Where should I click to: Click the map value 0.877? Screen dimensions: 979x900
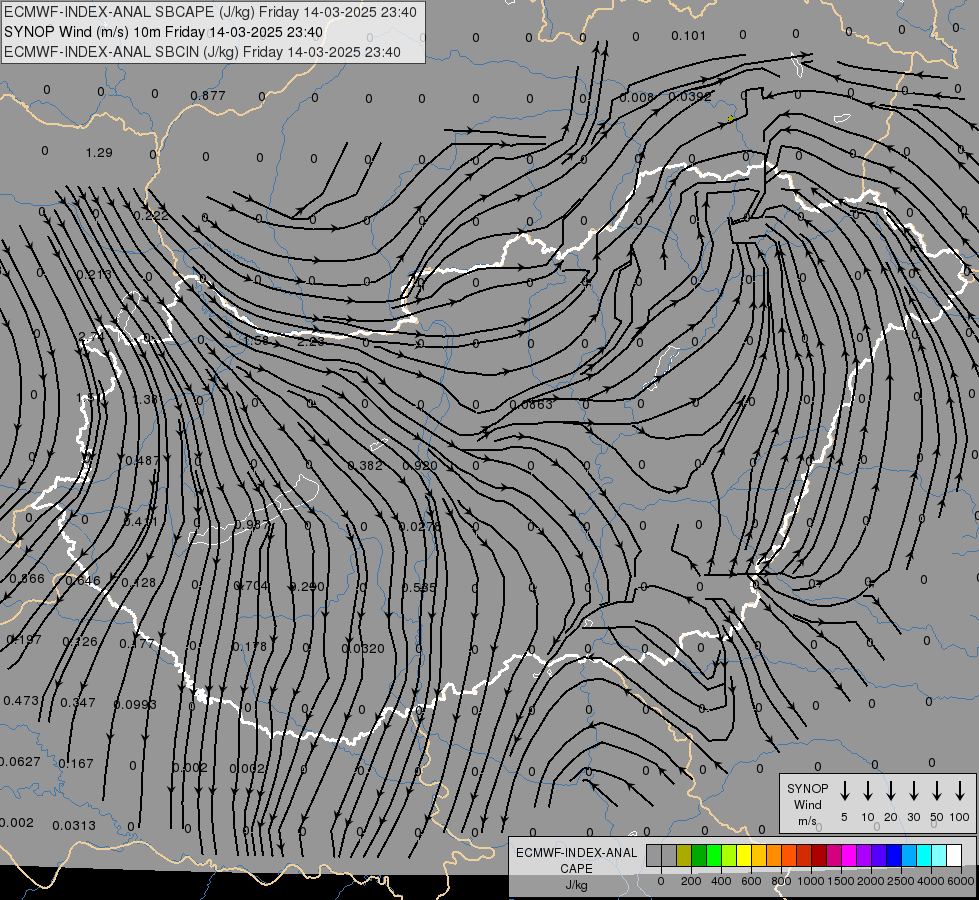(208, 96)
